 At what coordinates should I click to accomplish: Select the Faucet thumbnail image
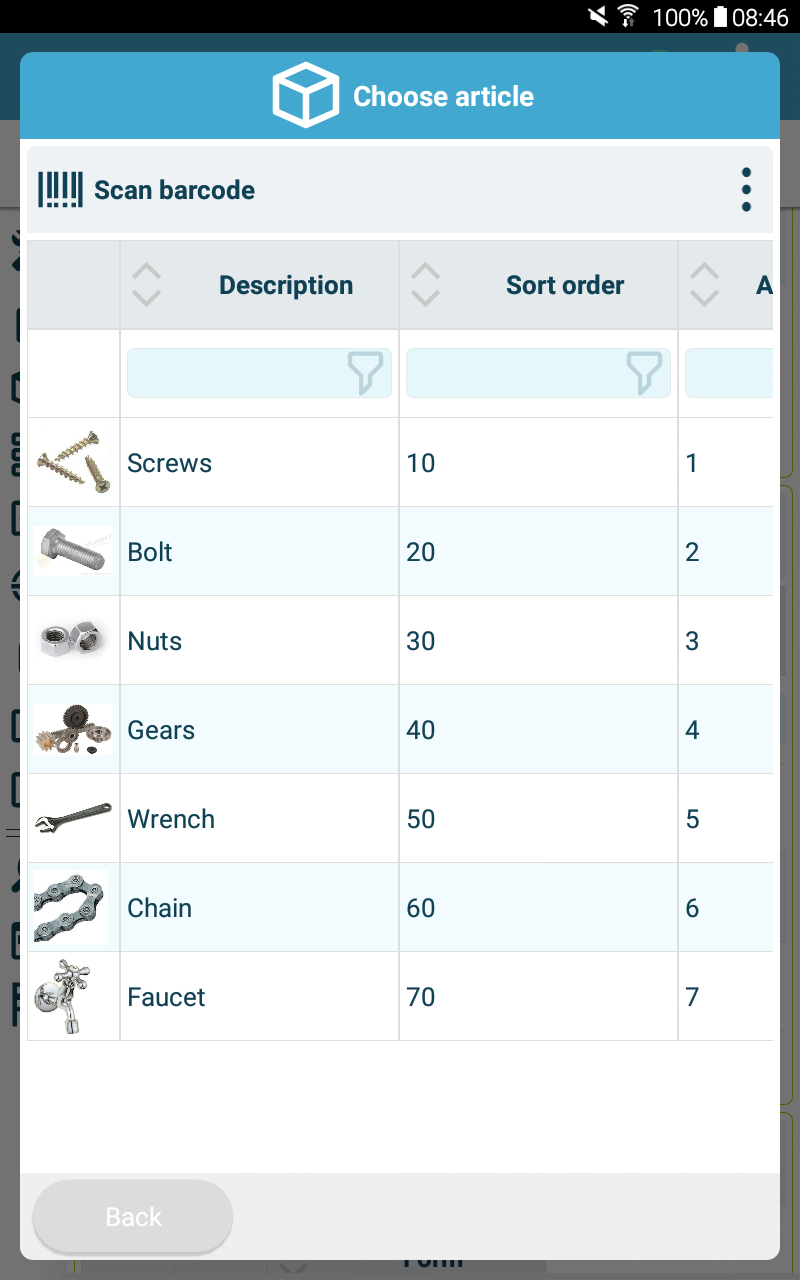pos(62,996)
